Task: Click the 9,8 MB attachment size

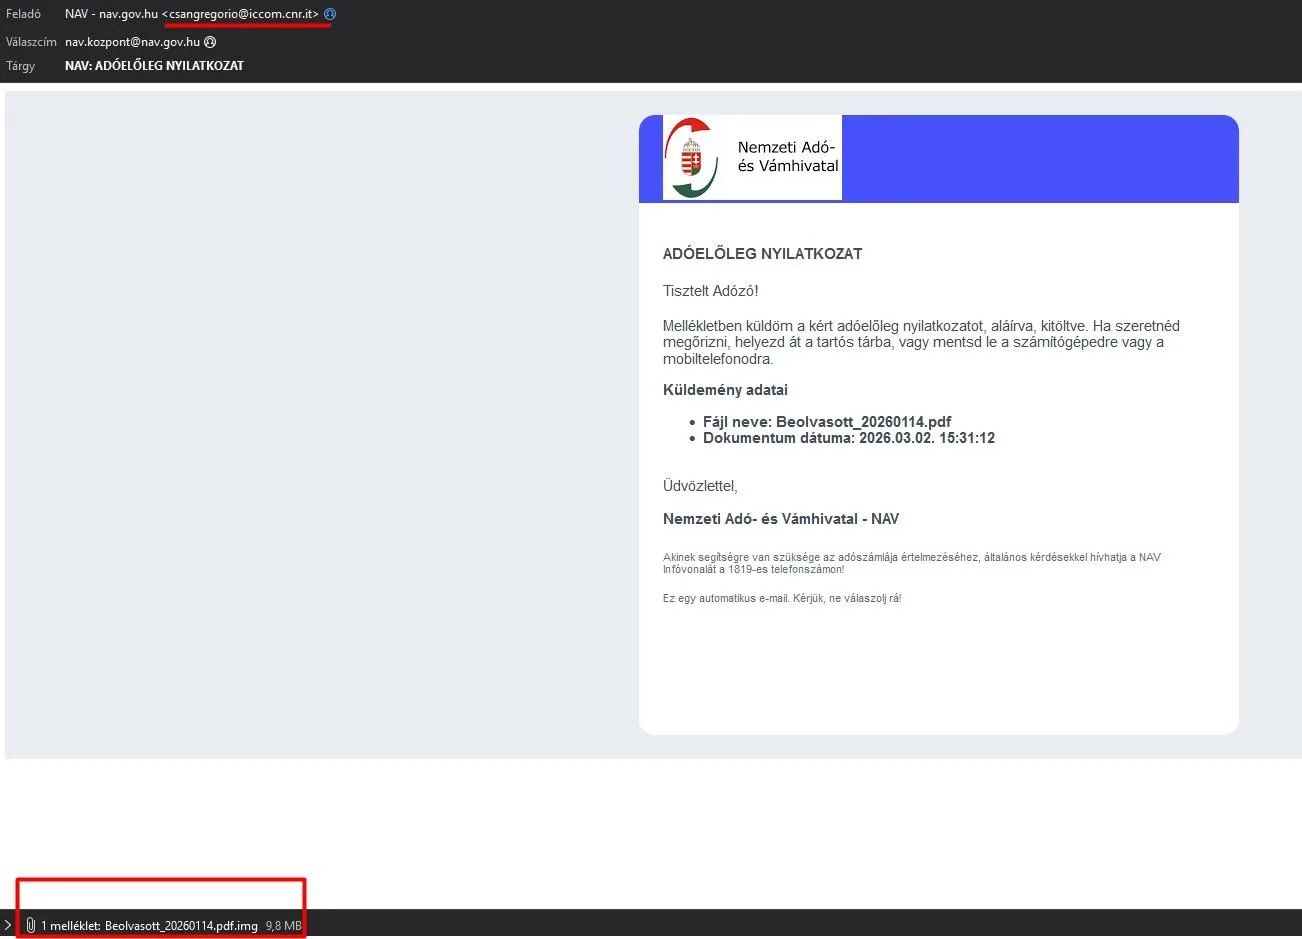Action: pos(283,926)
